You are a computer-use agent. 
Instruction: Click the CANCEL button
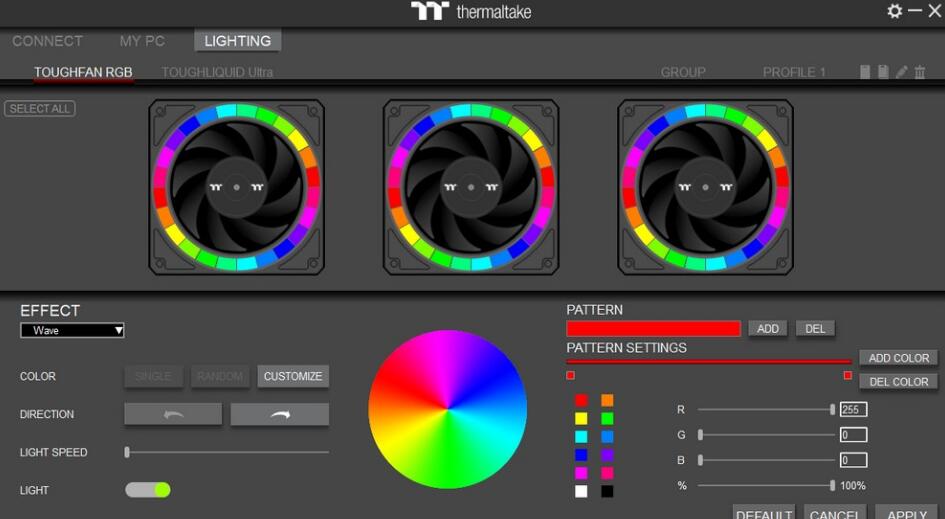[x=835, y=513]
